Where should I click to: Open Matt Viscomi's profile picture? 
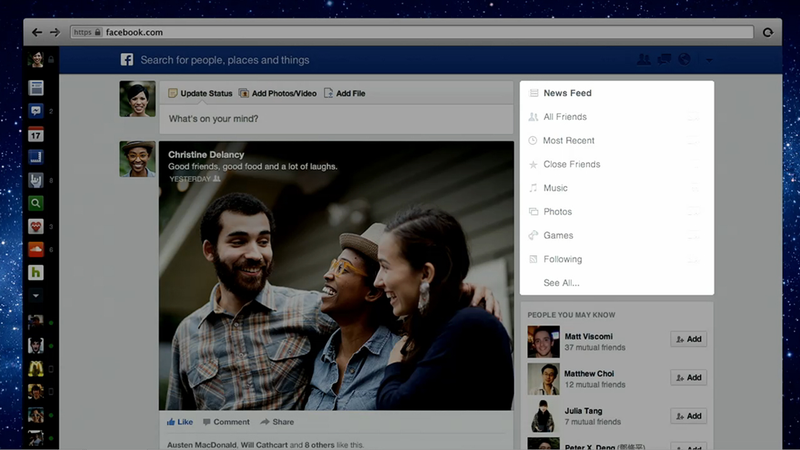point(543,342)
